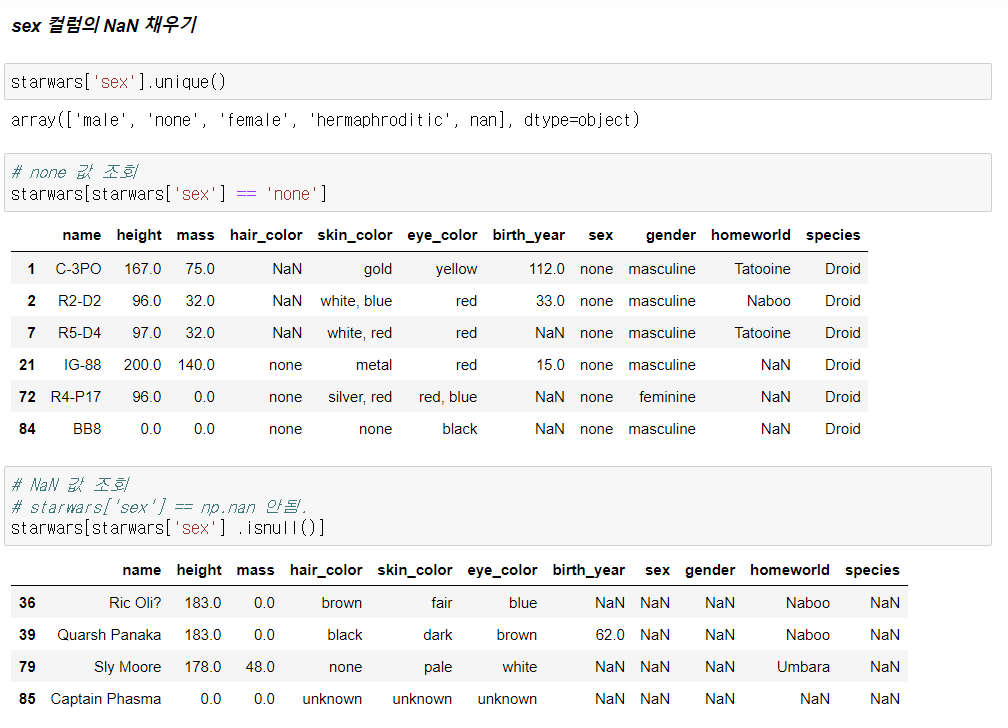Click 'yellow' eye color cell
This screenshot has width=1008, height=728.
(456, 269)
